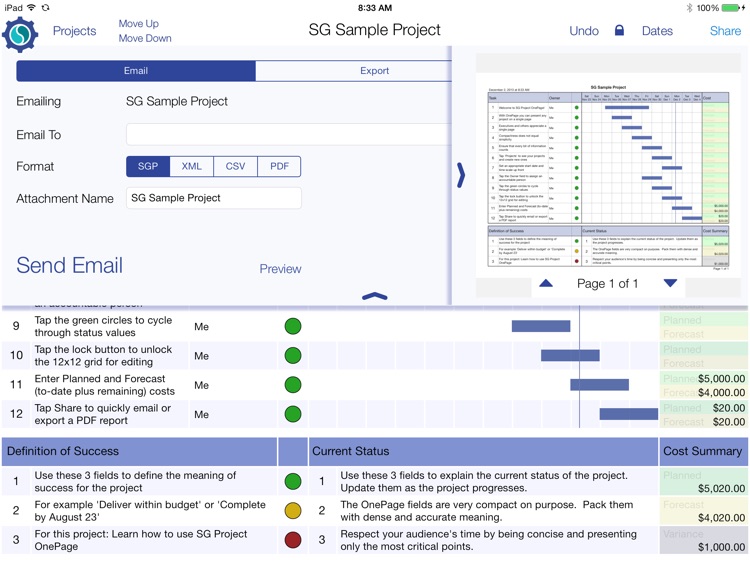The image size is (750, 563).
Task: Cycle the status circle for task 9
Action: pos(293,326)
